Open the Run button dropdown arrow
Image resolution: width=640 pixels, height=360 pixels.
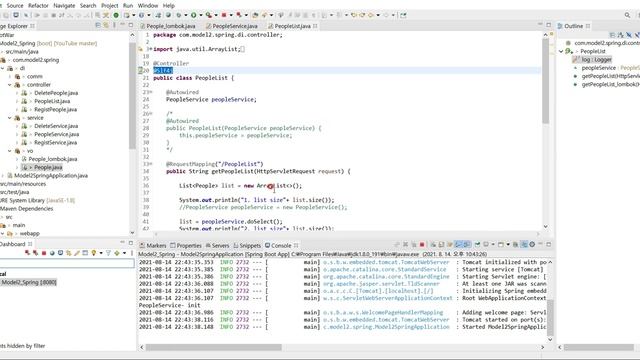200,15
